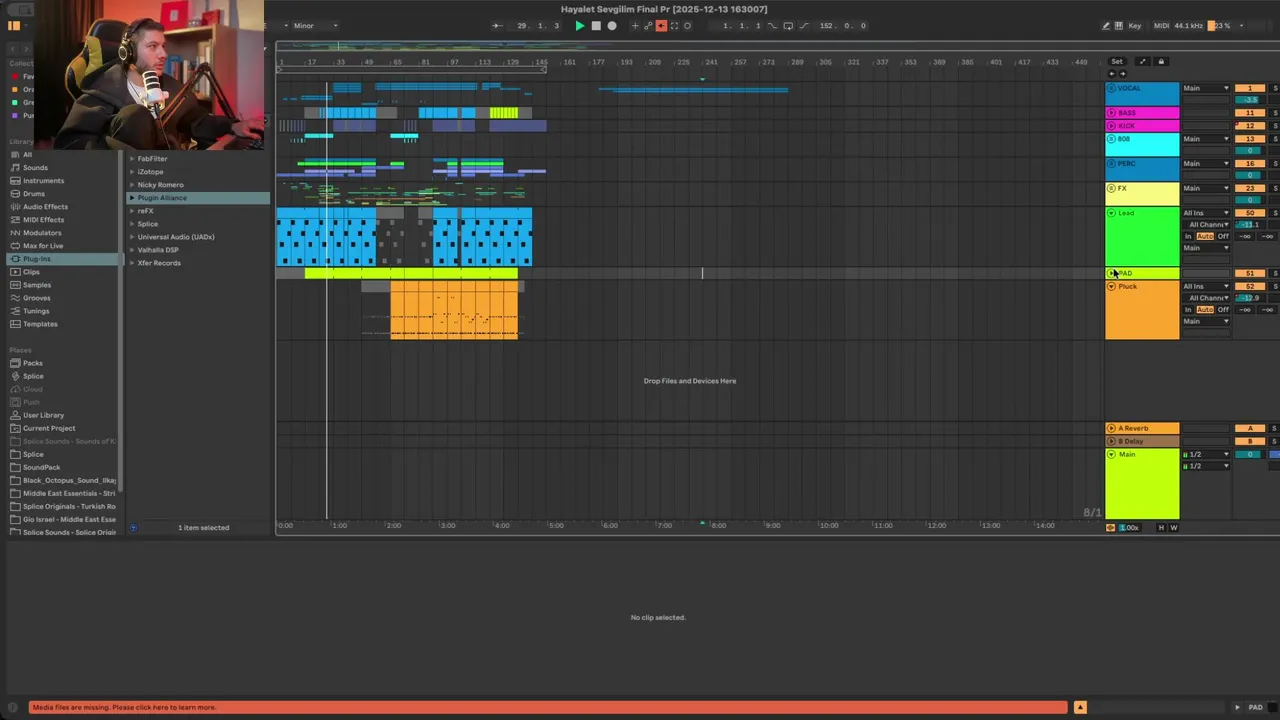Click the Set locator button

click(x=1117, y=62)
